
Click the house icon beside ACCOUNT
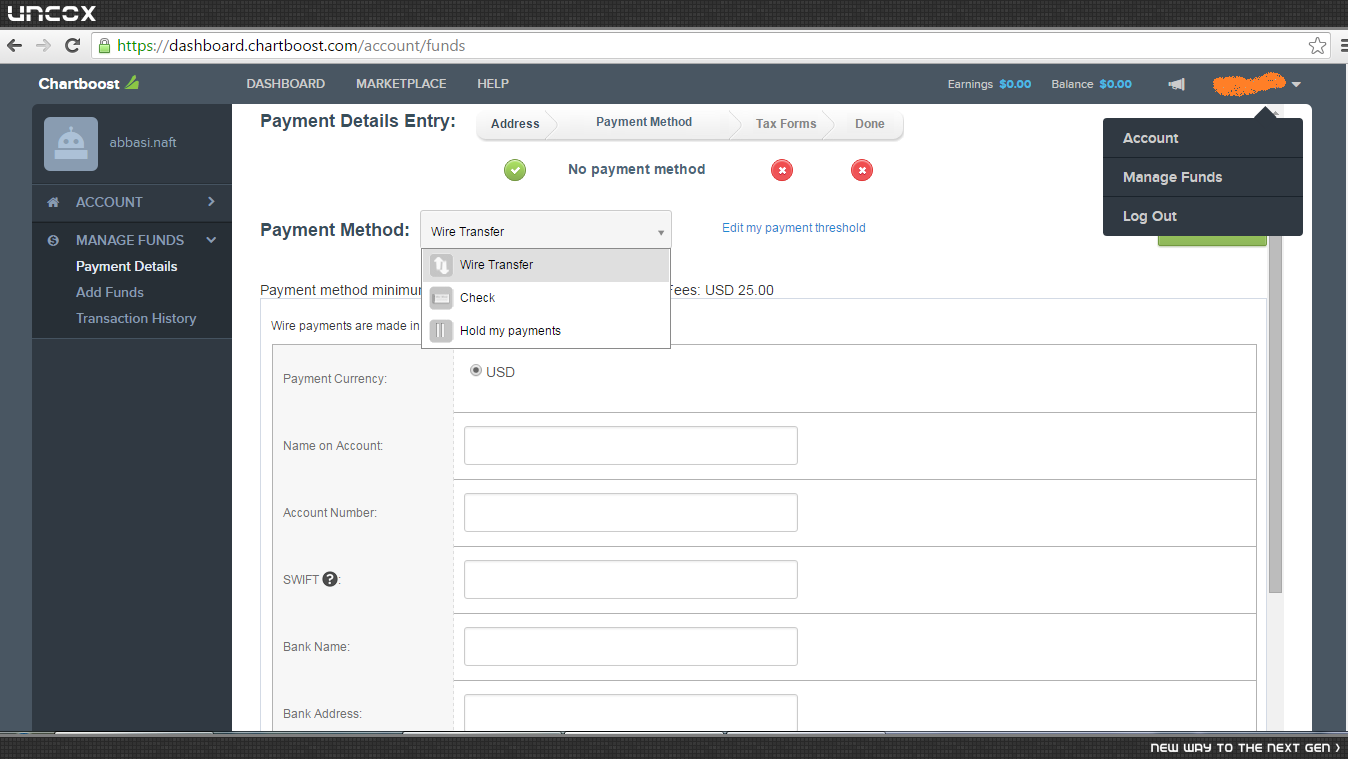click(x=54, y=202)
